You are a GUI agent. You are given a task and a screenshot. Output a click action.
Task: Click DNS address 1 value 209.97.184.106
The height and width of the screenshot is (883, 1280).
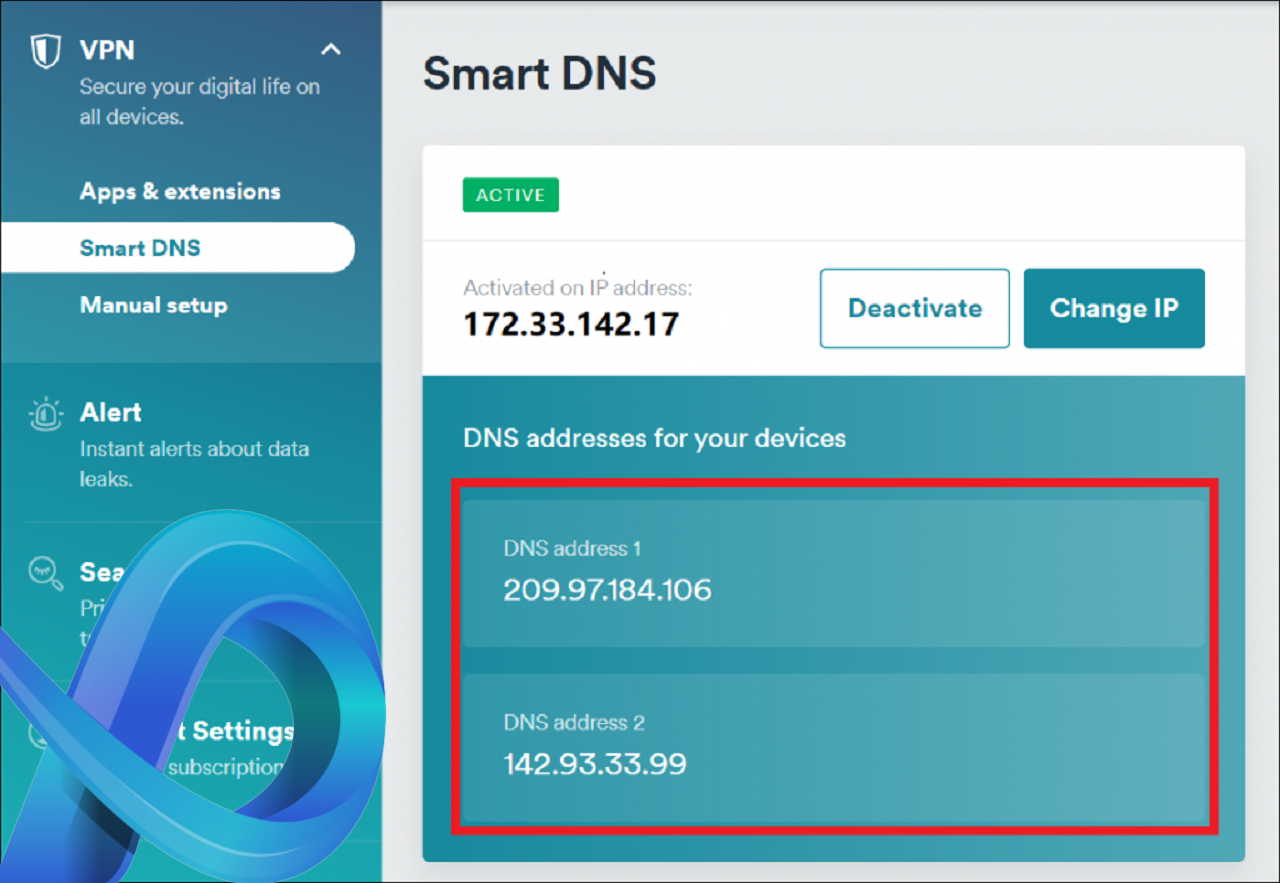tap(607, 590)
